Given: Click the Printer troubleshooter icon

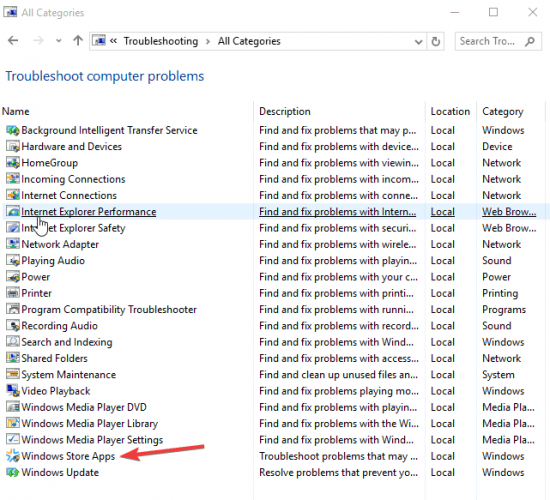Looking at the screenshot, I should tap(13, 293).
